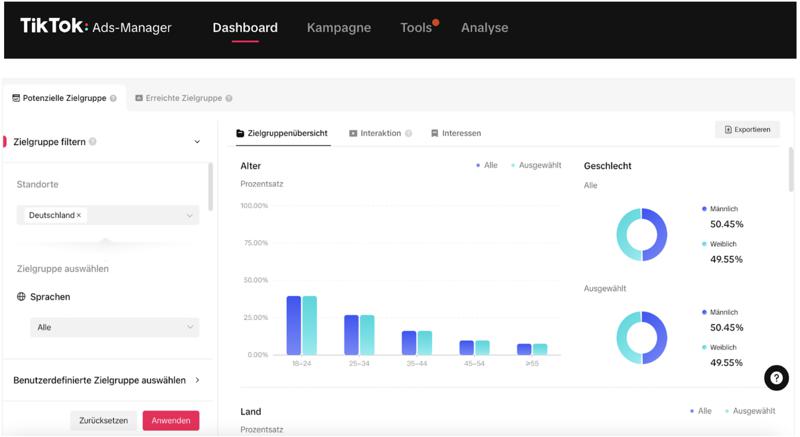The width and height of the screenshot is (800, 437).
Task: Toggle Weiblich legend in the Ausgewählt donut
Action: pos(719,347)
